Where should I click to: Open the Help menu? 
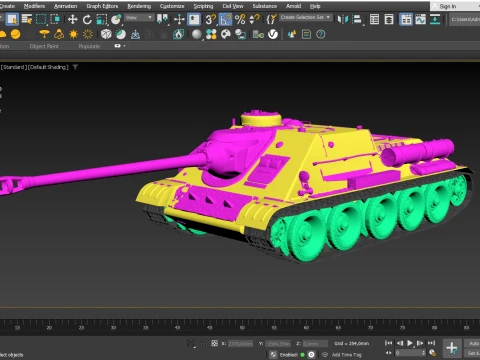[x=315, y=6]
